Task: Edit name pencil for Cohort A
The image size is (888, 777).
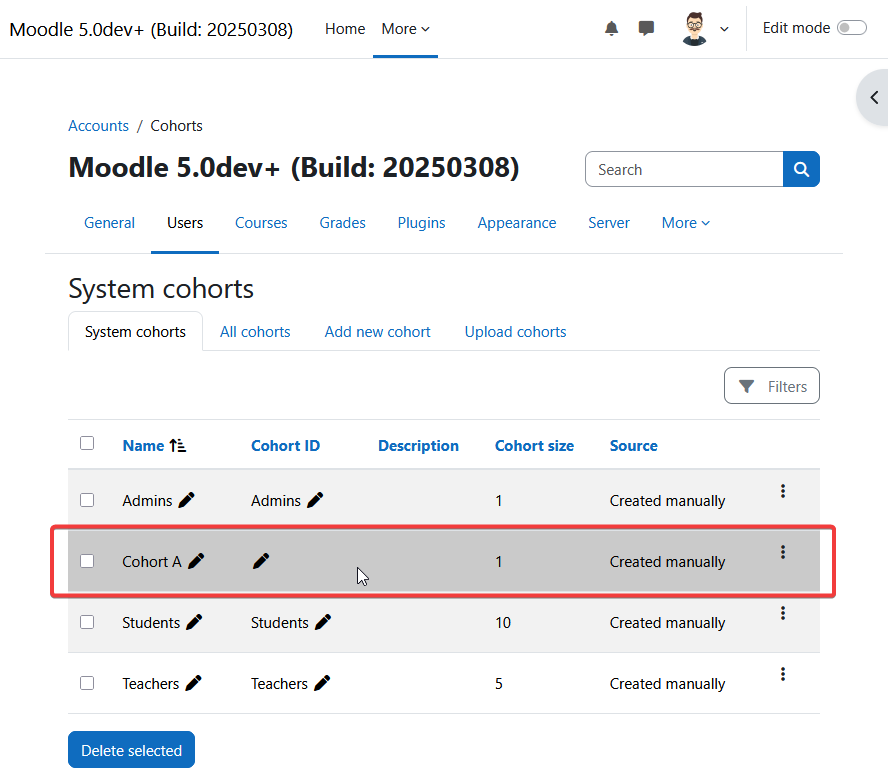Action: [196, 561]
